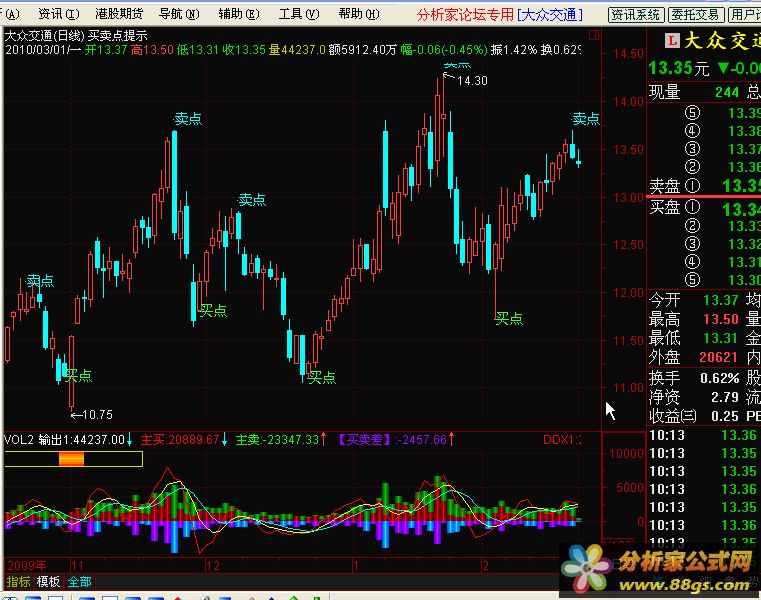Click sell level ④ circled number
This screenshot has width=761, height=600.
point(692,131)
